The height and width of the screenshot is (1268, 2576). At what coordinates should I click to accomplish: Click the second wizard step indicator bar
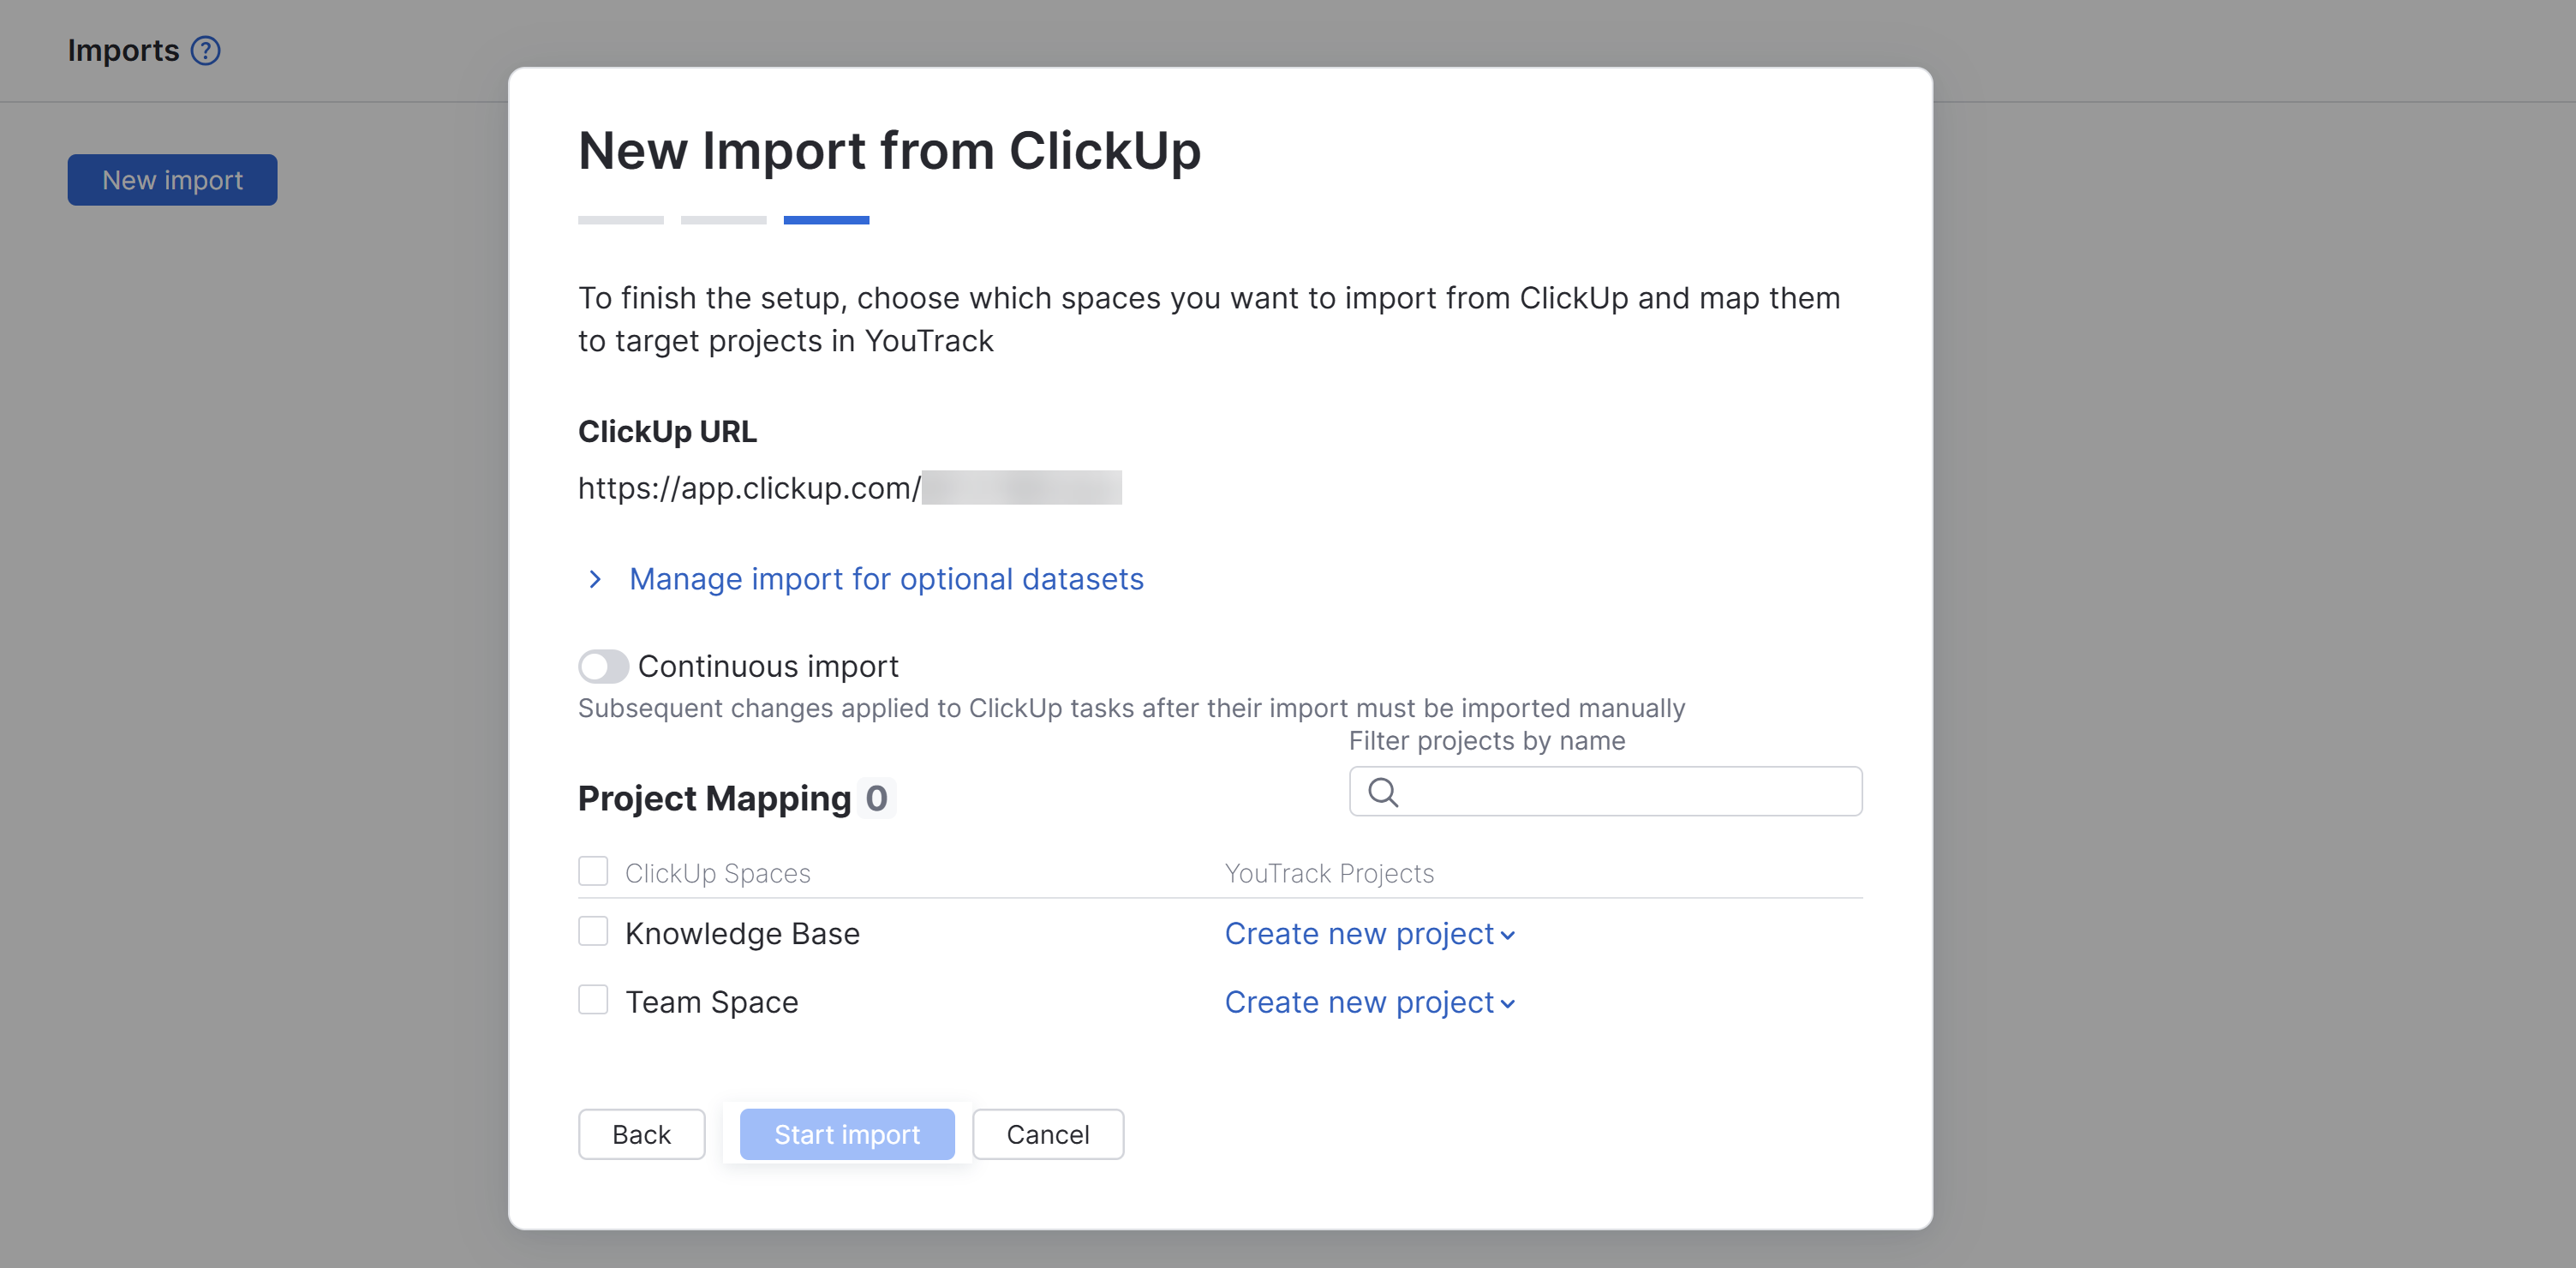[x=723, y=220]
